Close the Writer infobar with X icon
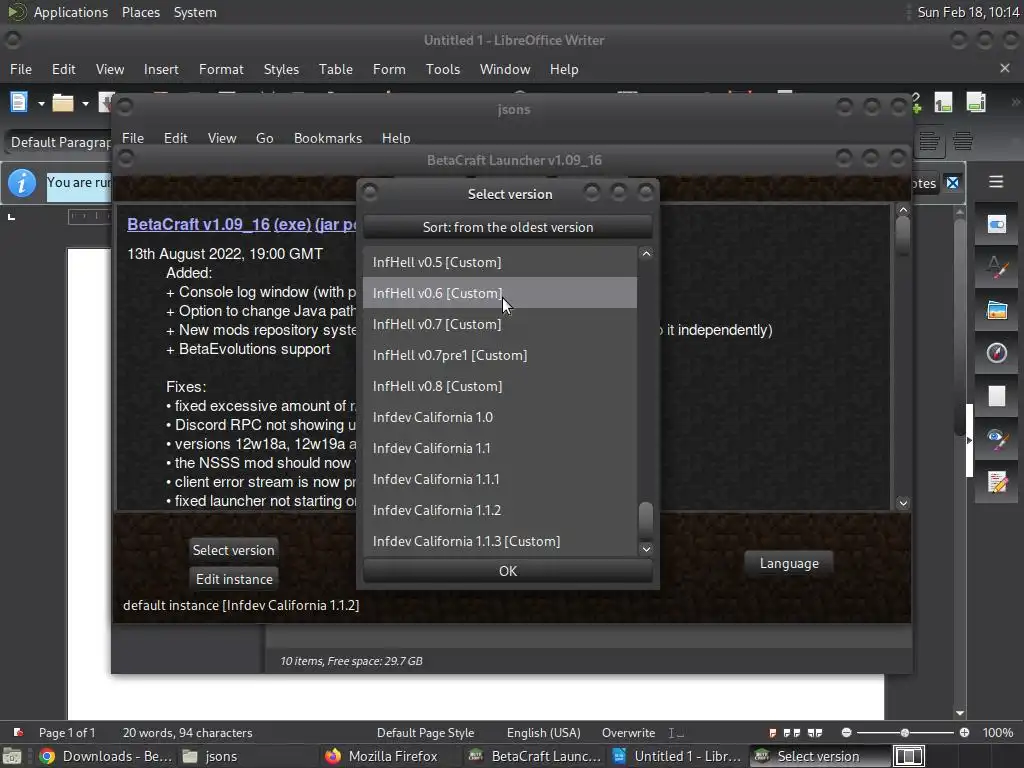The height and width of the screenshot is (768, 1024). click(953, 183)
